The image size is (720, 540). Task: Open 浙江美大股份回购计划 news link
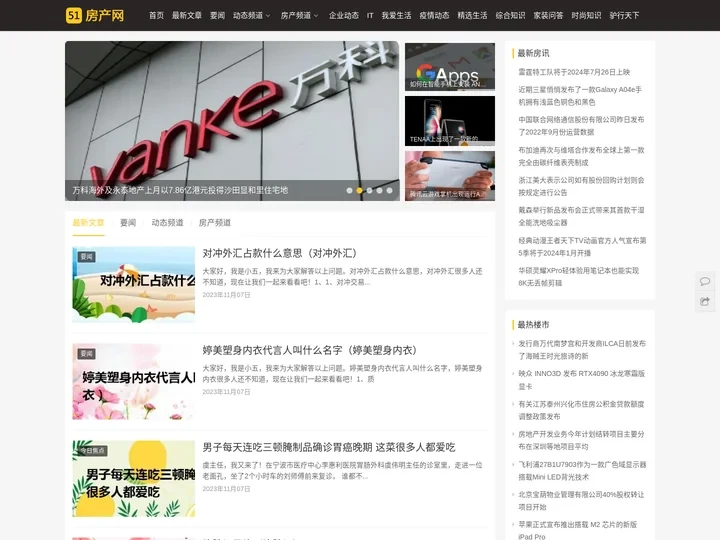pyautogui.click(x=581, y=186)
